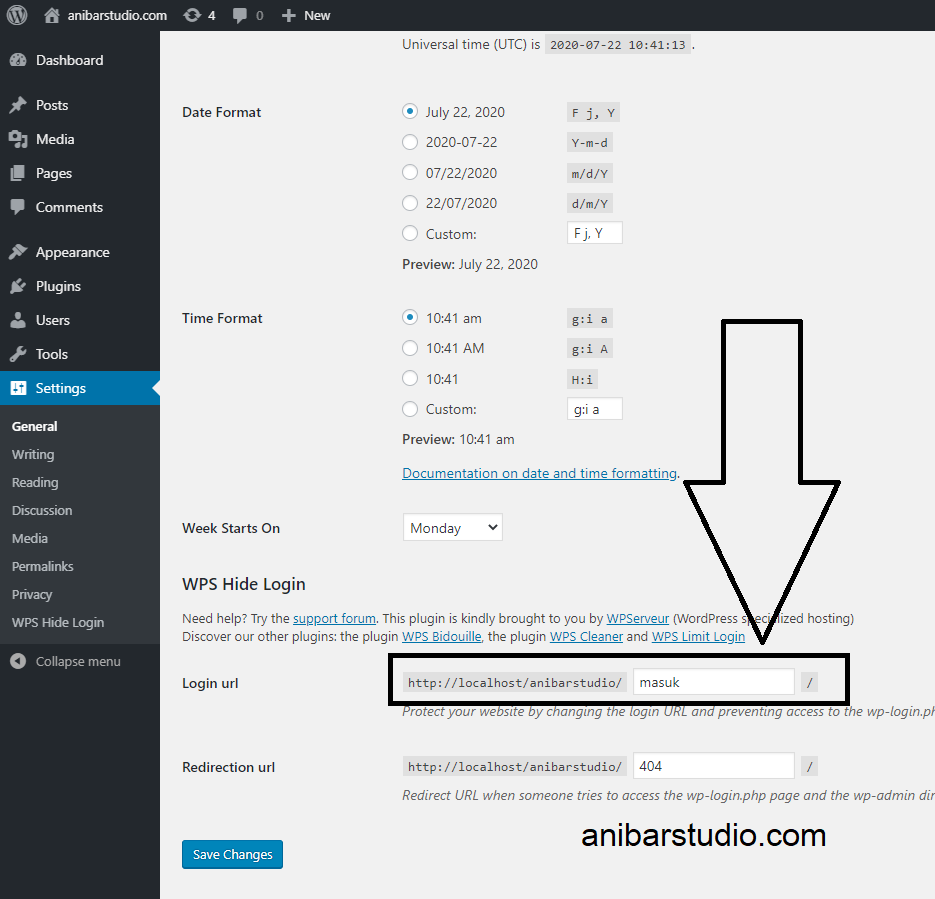The width and height of the screenshot is (935, 899).
Task: Click Collapse menu text
Action: tap(78, 661)
